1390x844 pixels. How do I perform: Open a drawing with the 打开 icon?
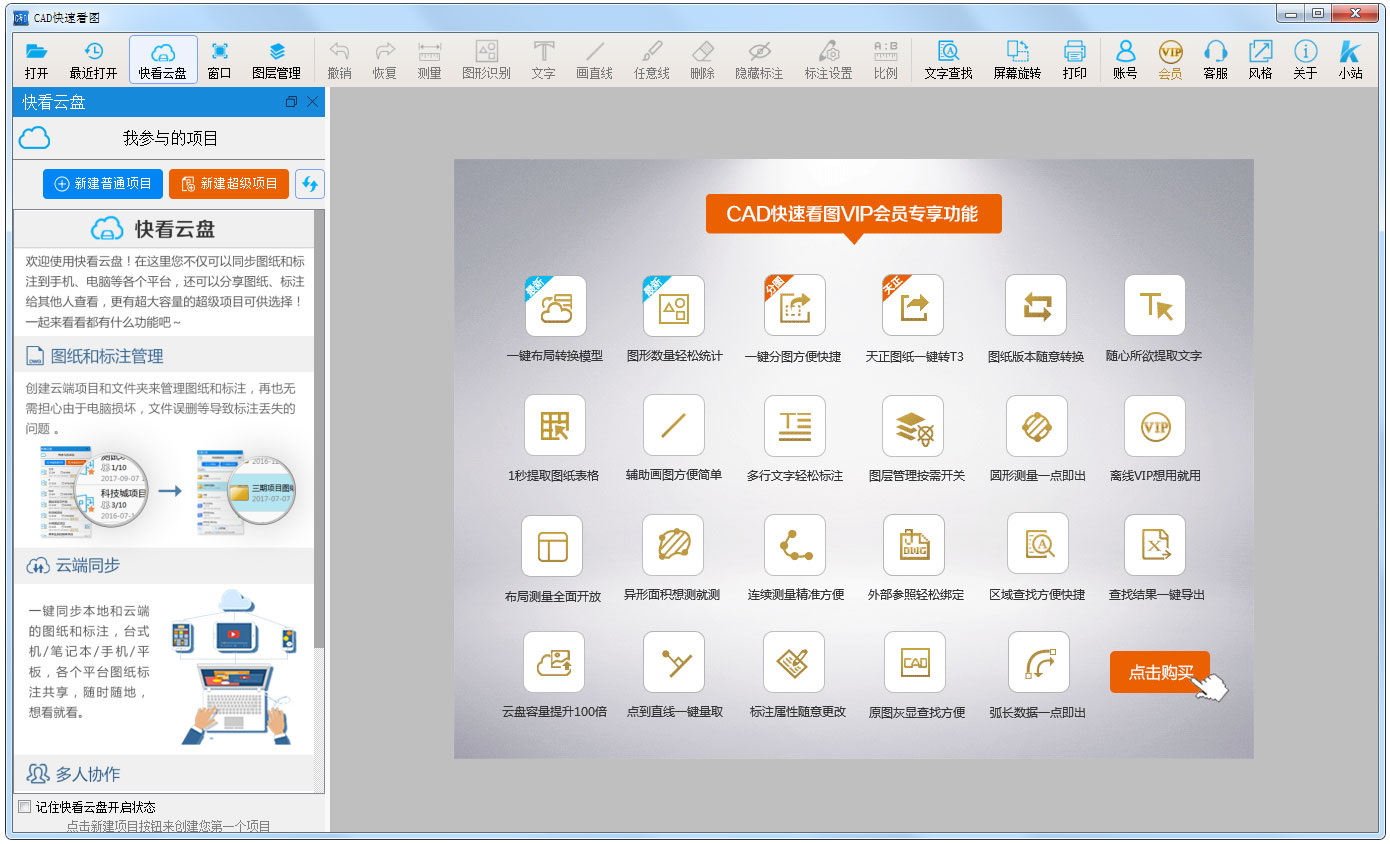pos(37,61)
